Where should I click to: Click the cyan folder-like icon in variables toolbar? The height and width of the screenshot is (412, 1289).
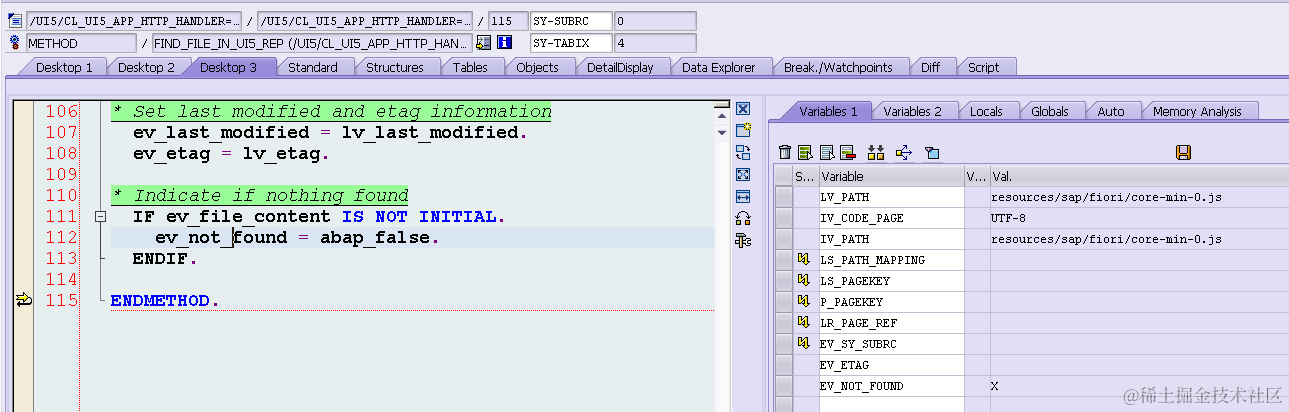click(x=931, y=152)
